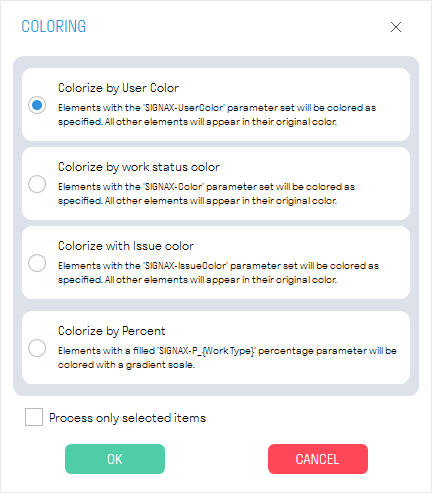Click the red CANCEL button
This screenshot has width=432, height=493.
[318, 459]
